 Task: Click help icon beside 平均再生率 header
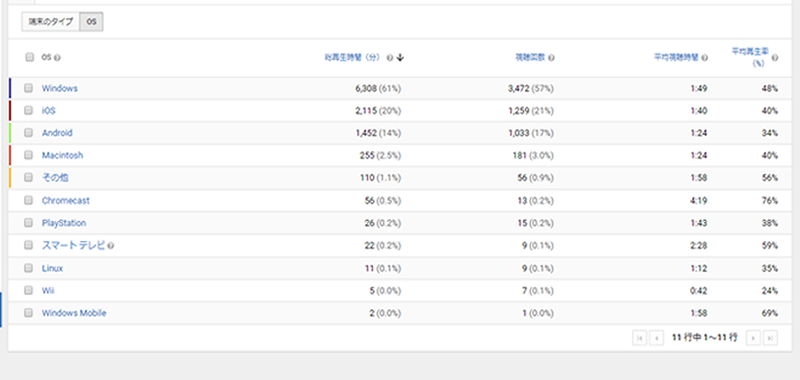775,58
